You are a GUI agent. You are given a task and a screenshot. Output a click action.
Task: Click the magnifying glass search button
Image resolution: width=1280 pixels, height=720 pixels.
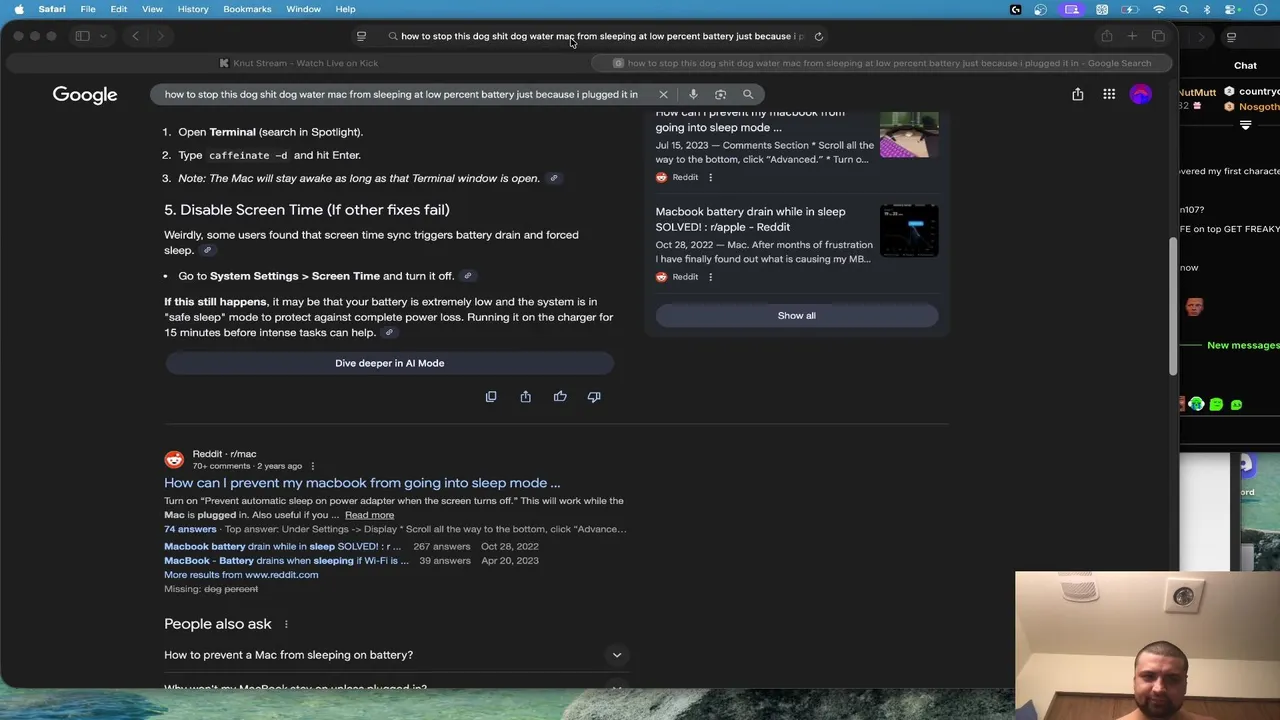click(748, 94)
